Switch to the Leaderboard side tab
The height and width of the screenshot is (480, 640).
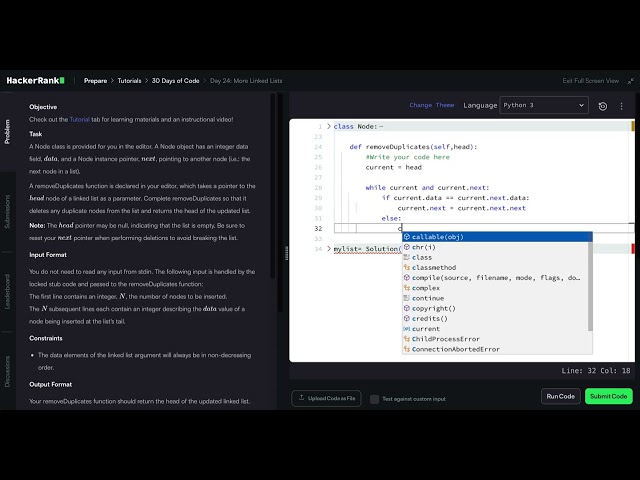pyautogui.click(x=7, y=291)
